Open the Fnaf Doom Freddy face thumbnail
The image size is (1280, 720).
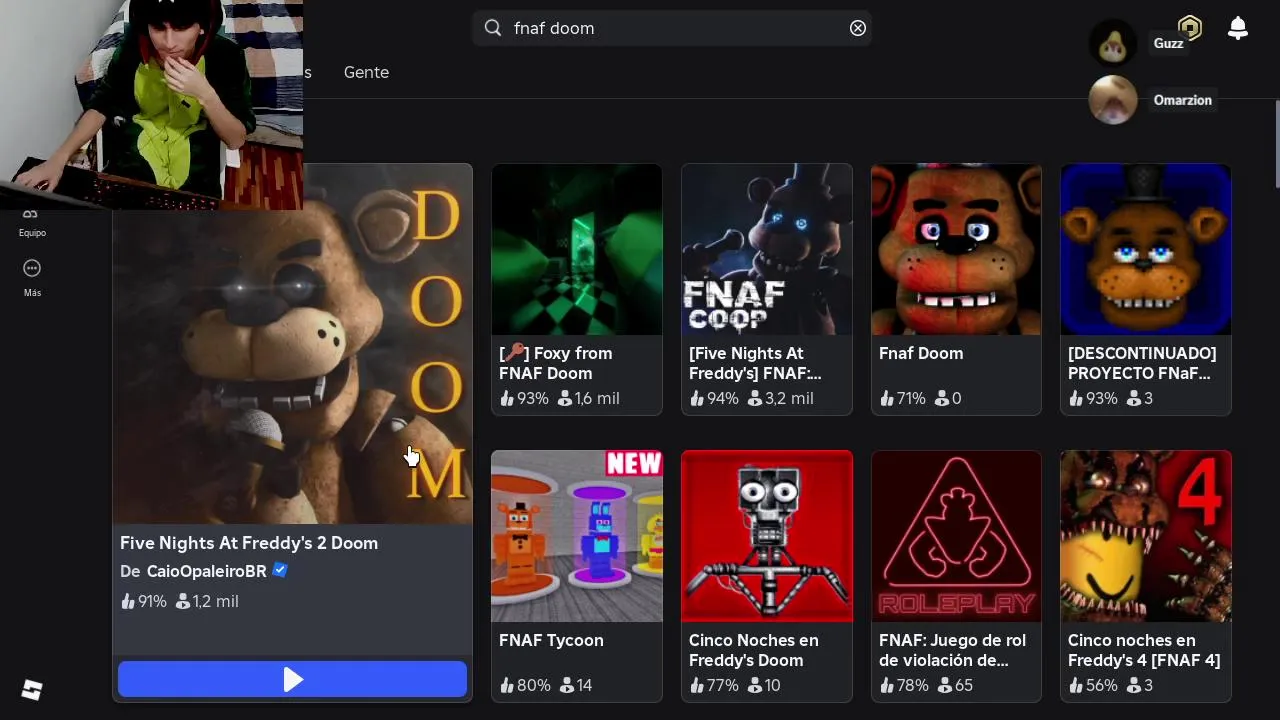[956, 249]
